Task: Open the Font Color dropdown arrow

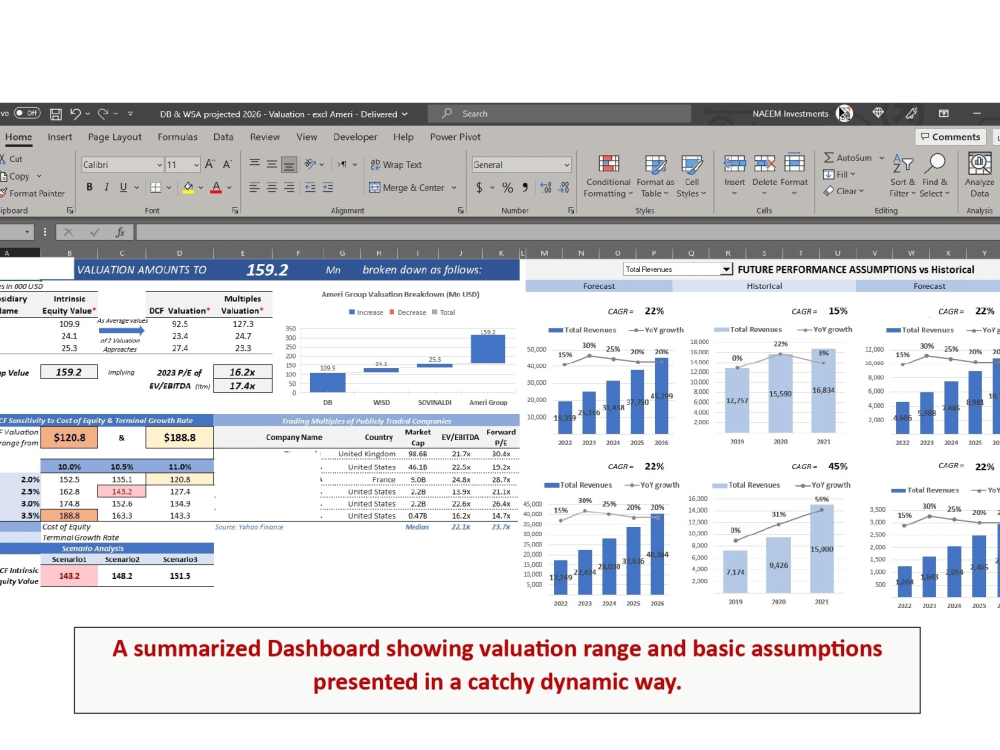Action: pos(230,188)
